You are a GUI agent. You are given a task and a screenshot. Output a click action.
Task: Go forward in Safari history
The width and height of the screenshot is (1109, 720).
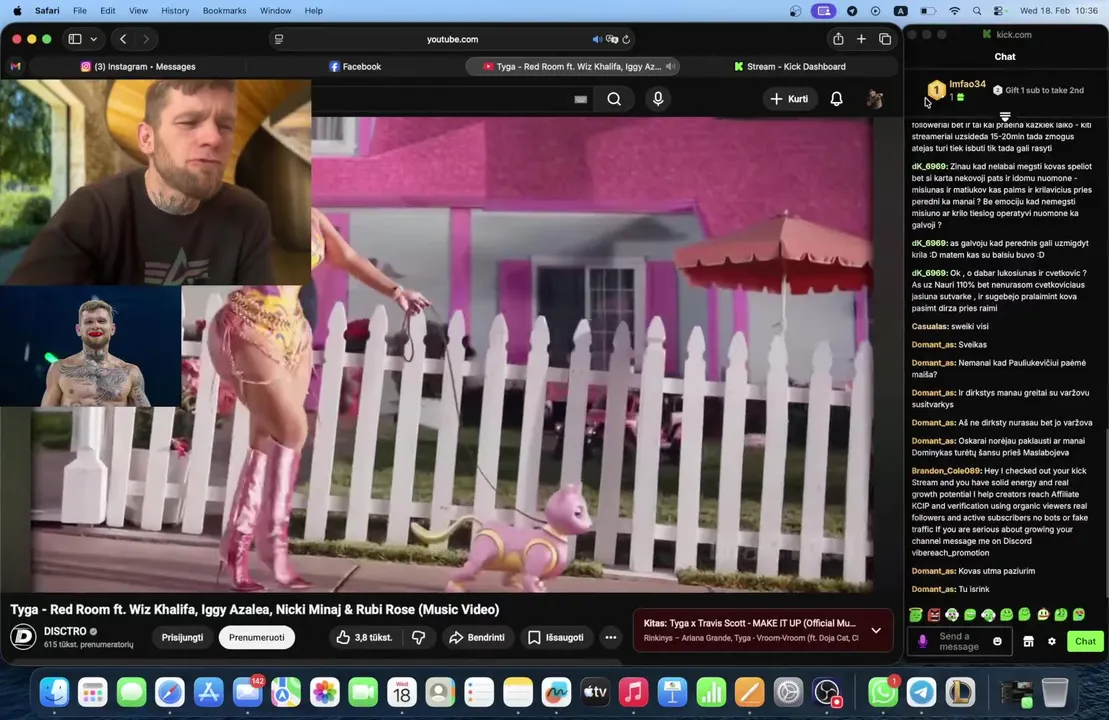pyautogui.click(x=146, y=39)
